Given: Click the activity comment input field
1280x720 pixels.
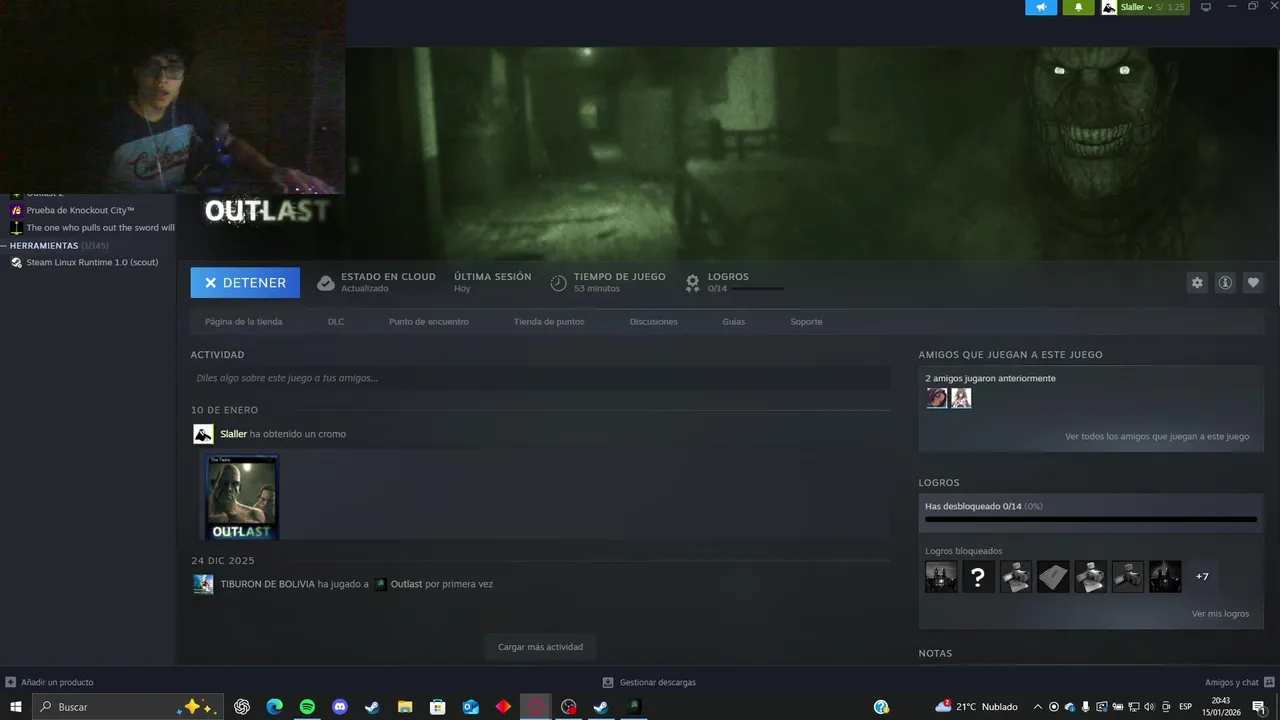Looking at the screenshot, I should click(540, 378).
